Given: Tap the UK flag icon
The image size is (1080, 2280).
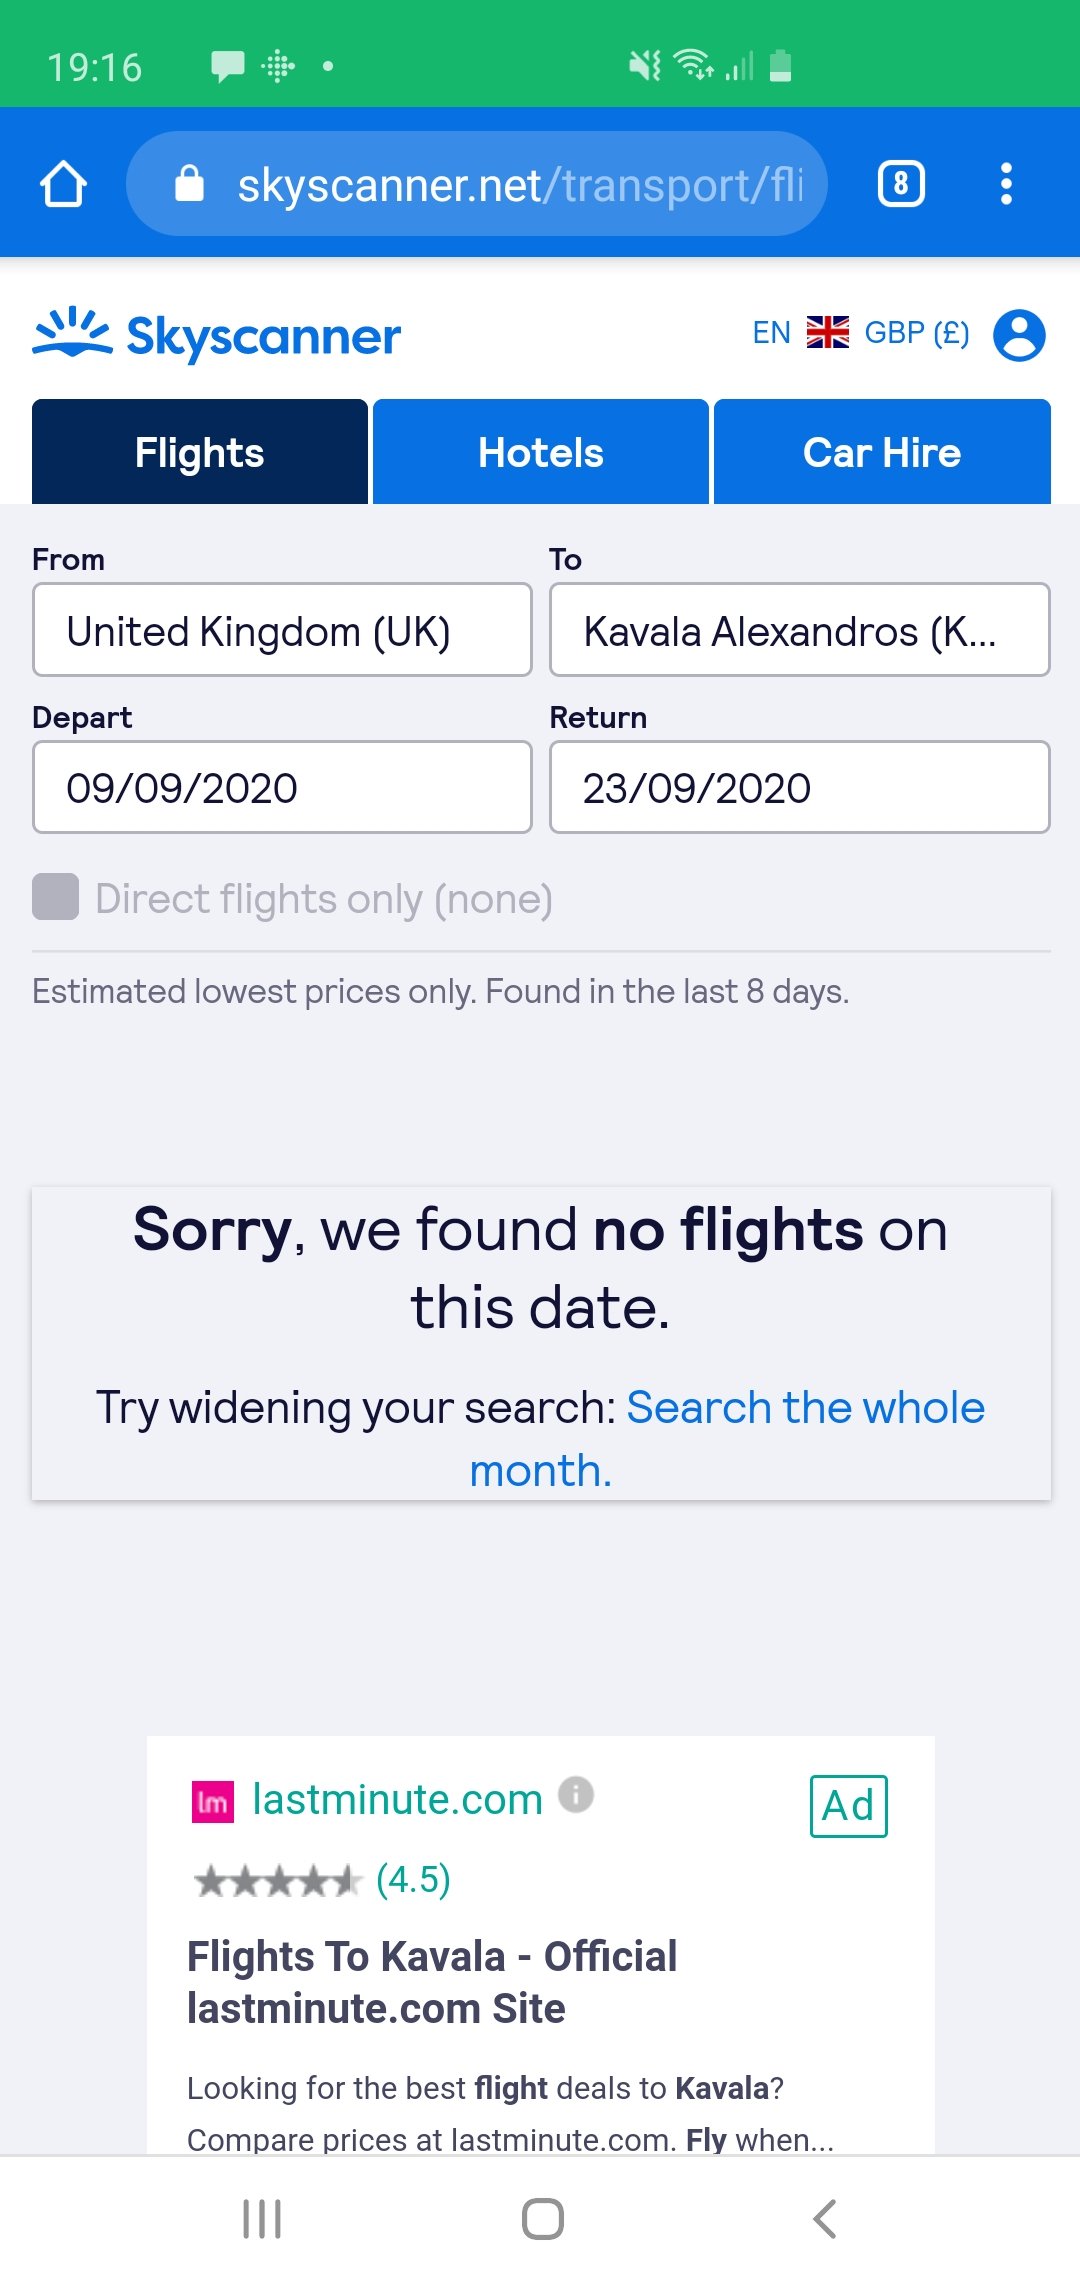Looking at the screenshot, I should pos(828,332).
